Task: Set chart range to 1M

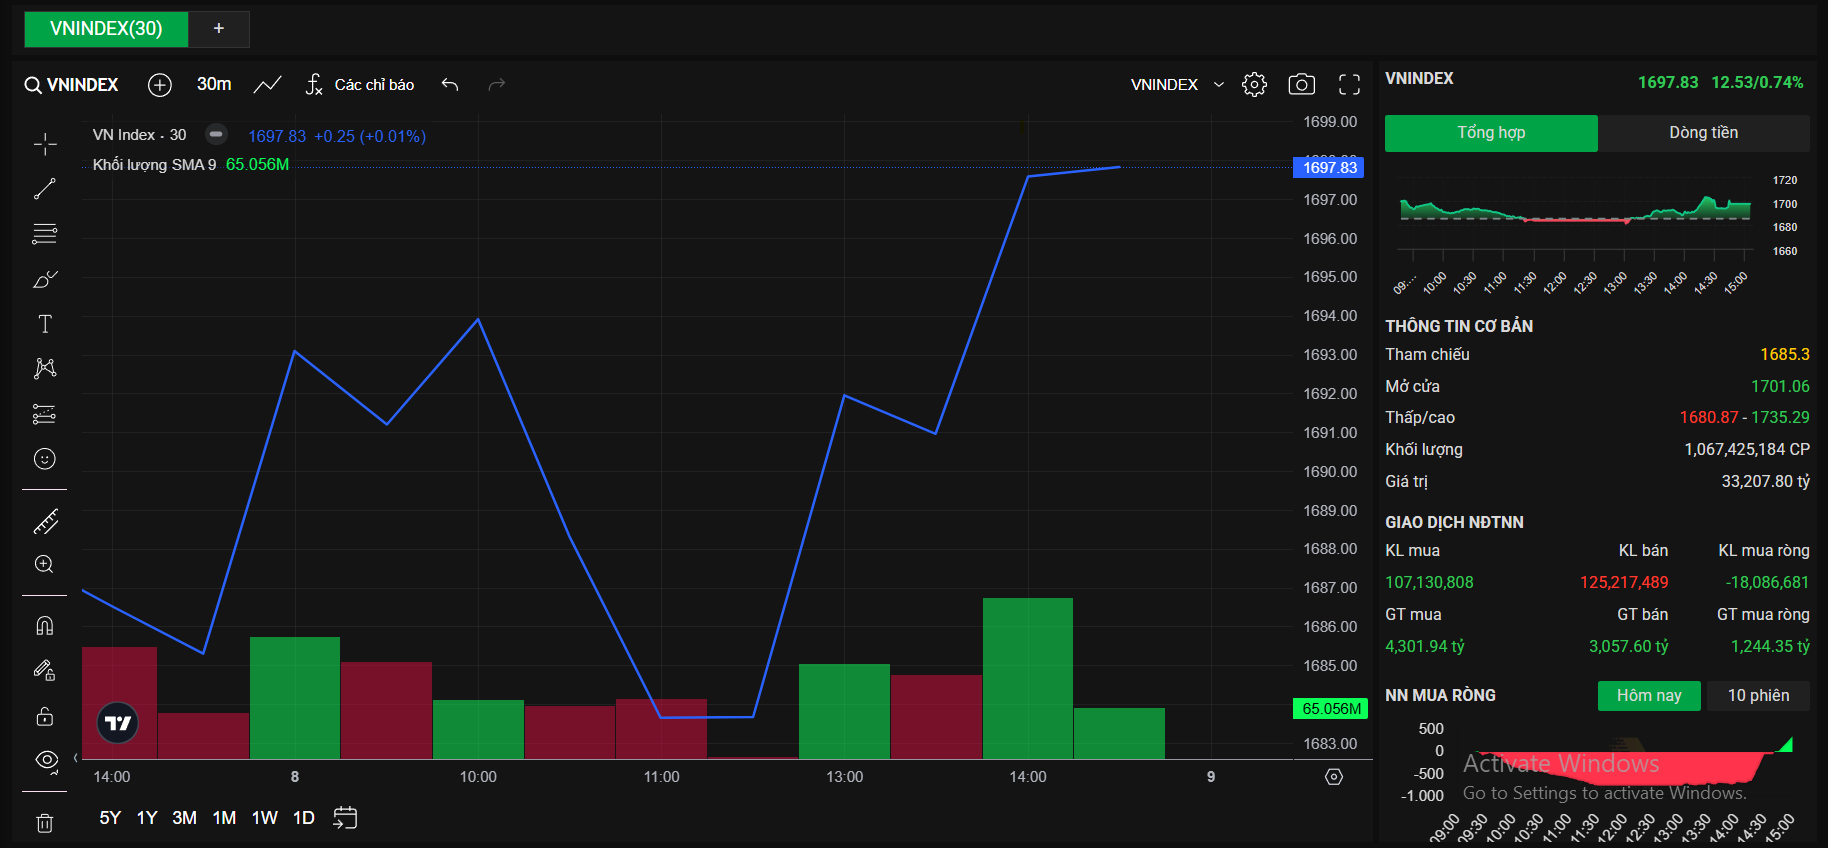Action: pos(224,818)
